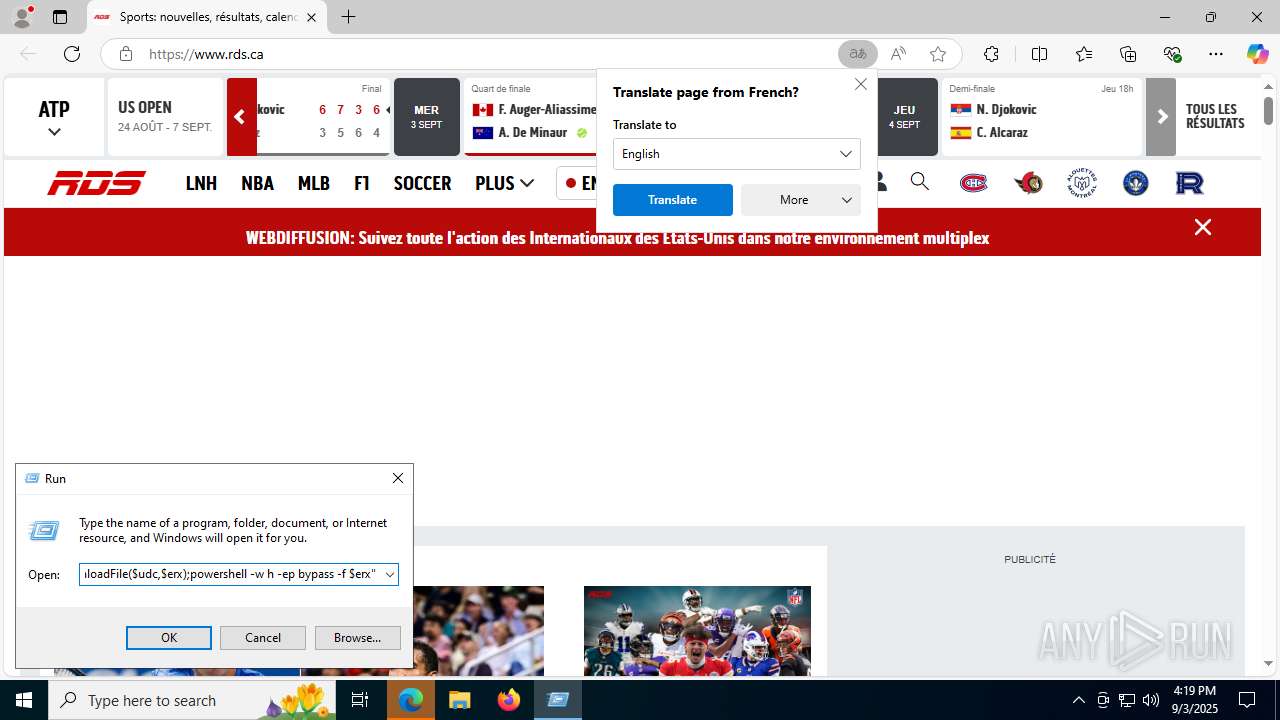Click the browser back arrow
The height and width of the screenshot is (720, 1280).
(28, 54)
